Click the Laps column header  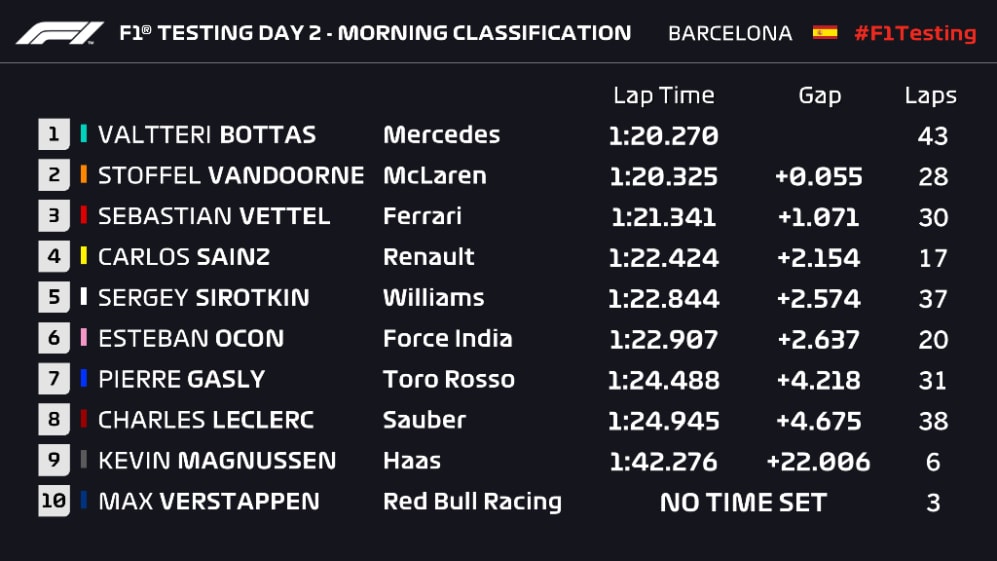click(930, 95)
